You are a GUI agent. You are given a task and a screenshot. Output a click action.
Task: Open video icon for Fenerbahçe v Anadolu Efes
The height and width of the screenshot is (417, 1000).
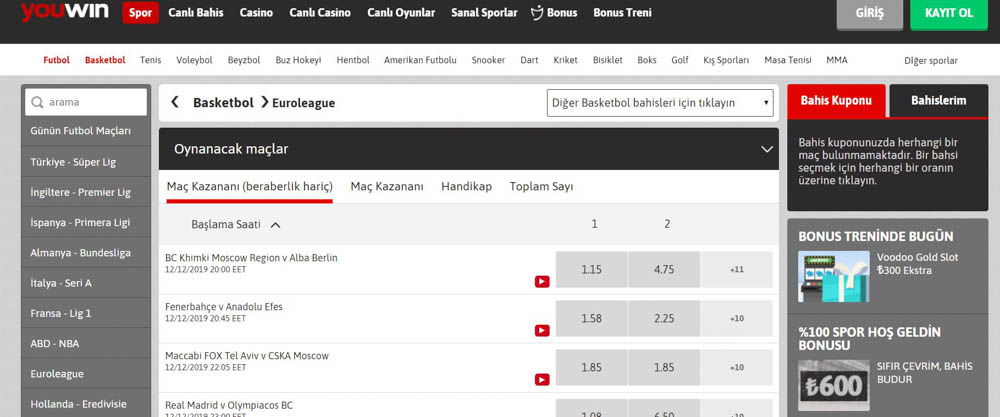(x=542, y=330)
